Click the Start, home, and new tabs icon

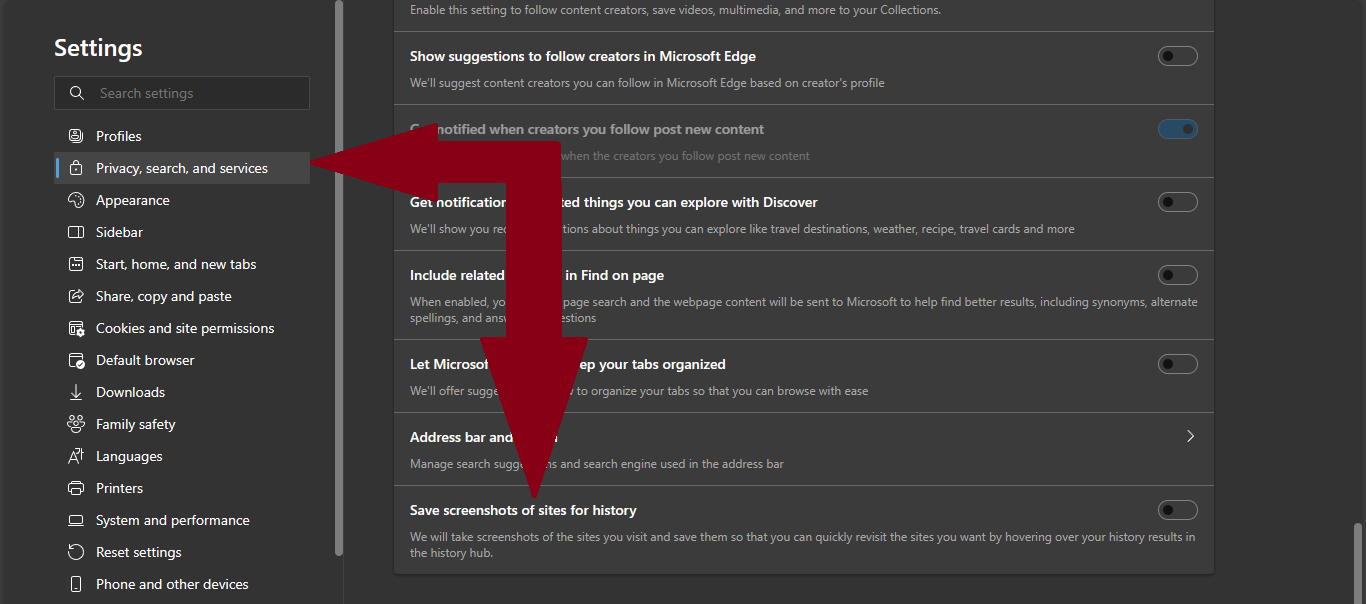click(76, 264)
